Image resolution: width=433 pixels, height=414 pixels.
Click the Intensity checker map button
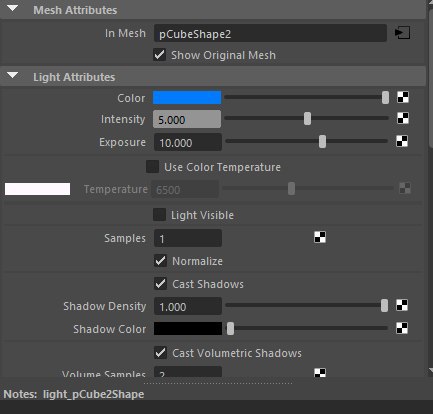[x=403, y=118]
